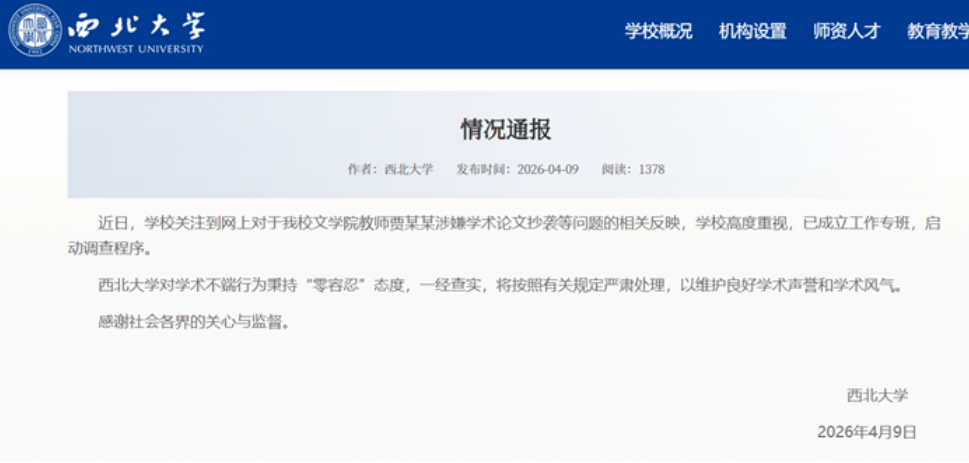Click the 情况通报 article title

(505, 130)
